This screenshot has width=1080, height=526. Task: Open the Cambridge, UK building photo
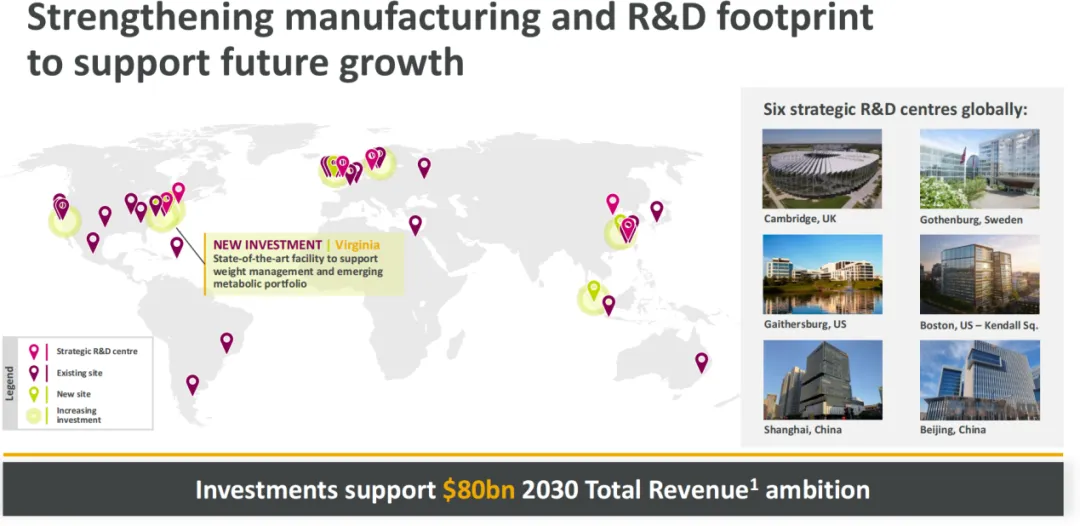click(822, 169)
